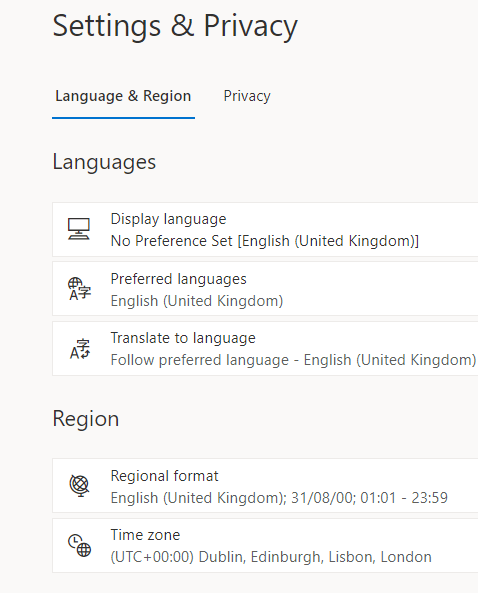Click the Display language monitor icon
Viewport: 478px width, 593px height.
(79, 229)
